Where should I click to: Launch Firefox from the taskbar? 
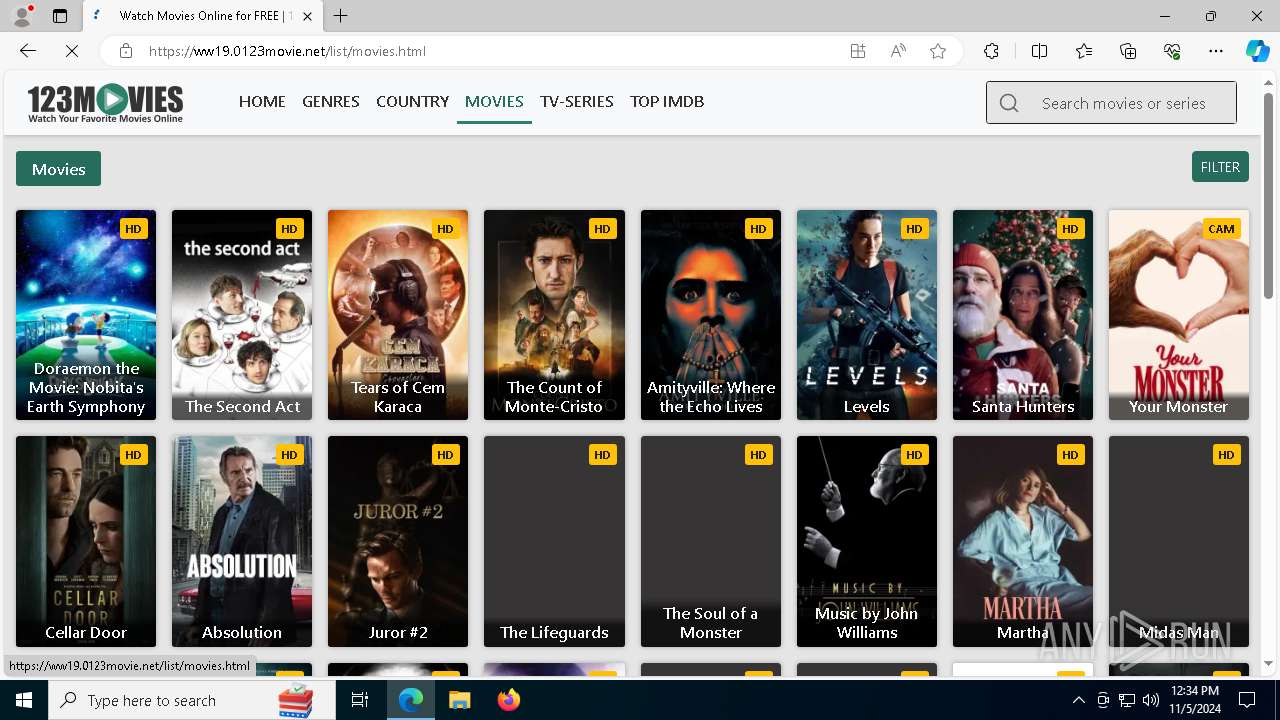point(508,700)
